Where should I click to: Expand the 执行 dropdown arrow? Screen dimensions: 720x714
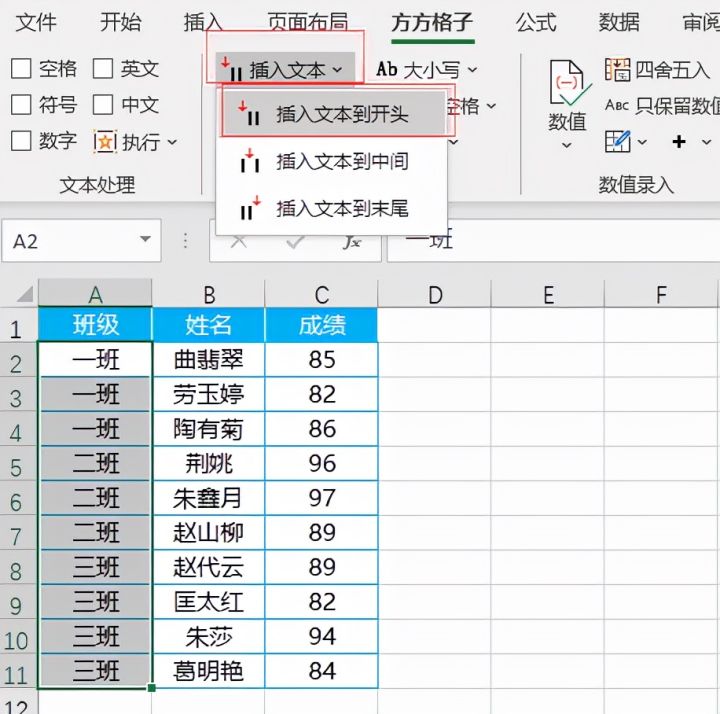pos(172,142)
